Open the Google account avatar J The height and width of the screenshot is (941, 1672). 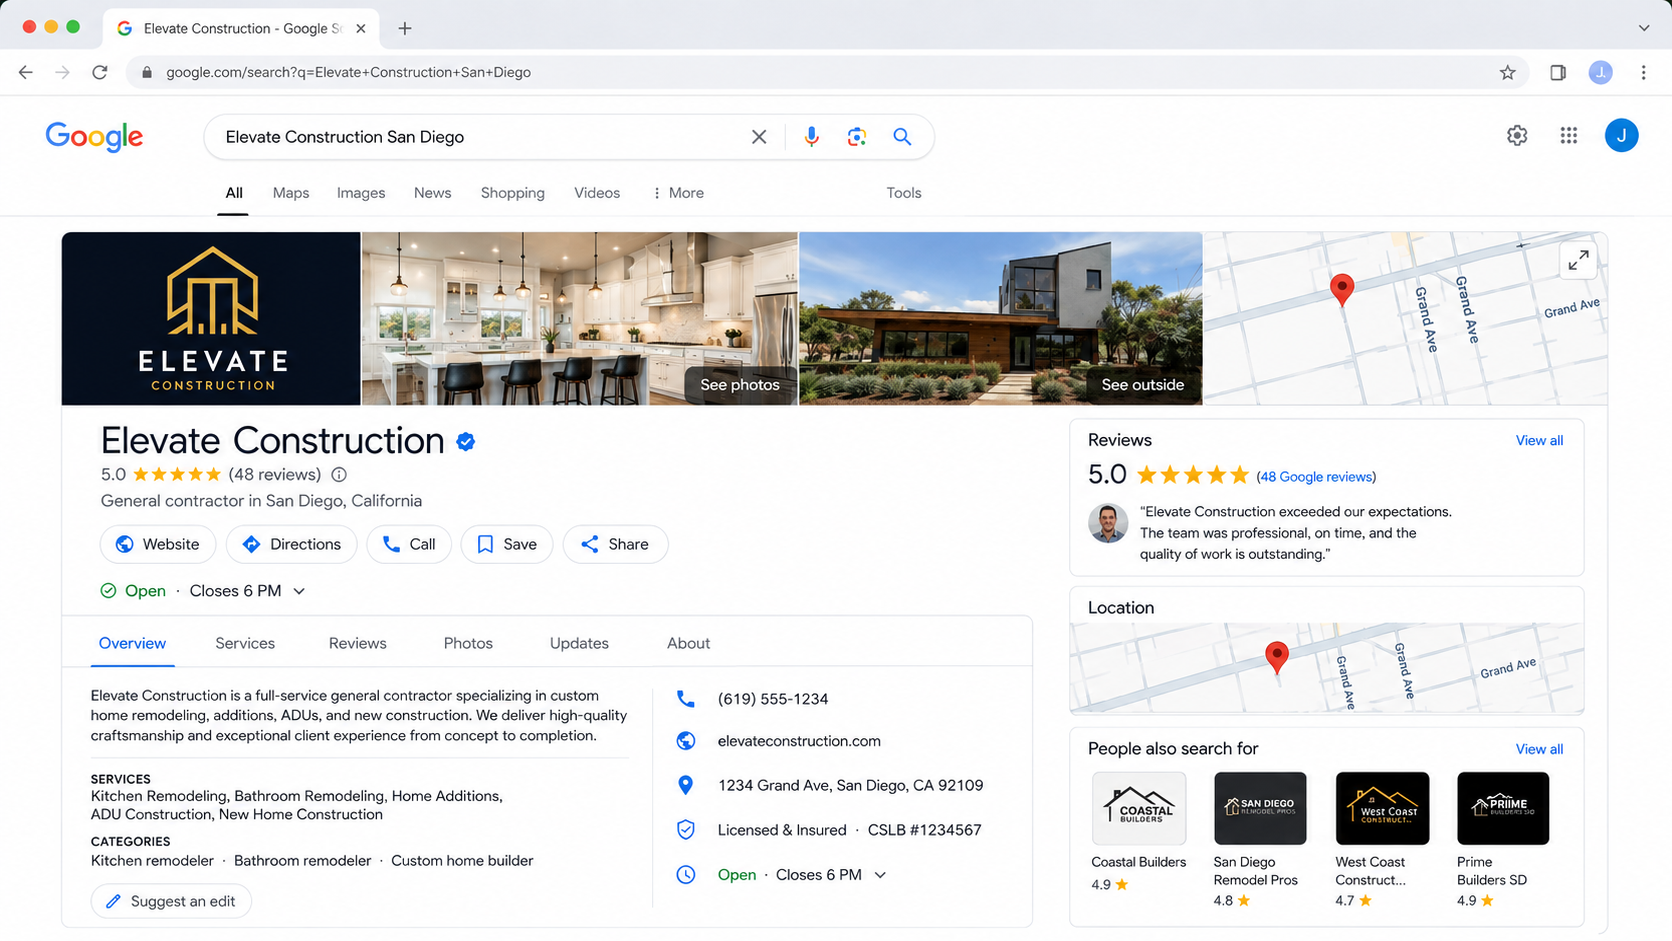point(1621,135)
